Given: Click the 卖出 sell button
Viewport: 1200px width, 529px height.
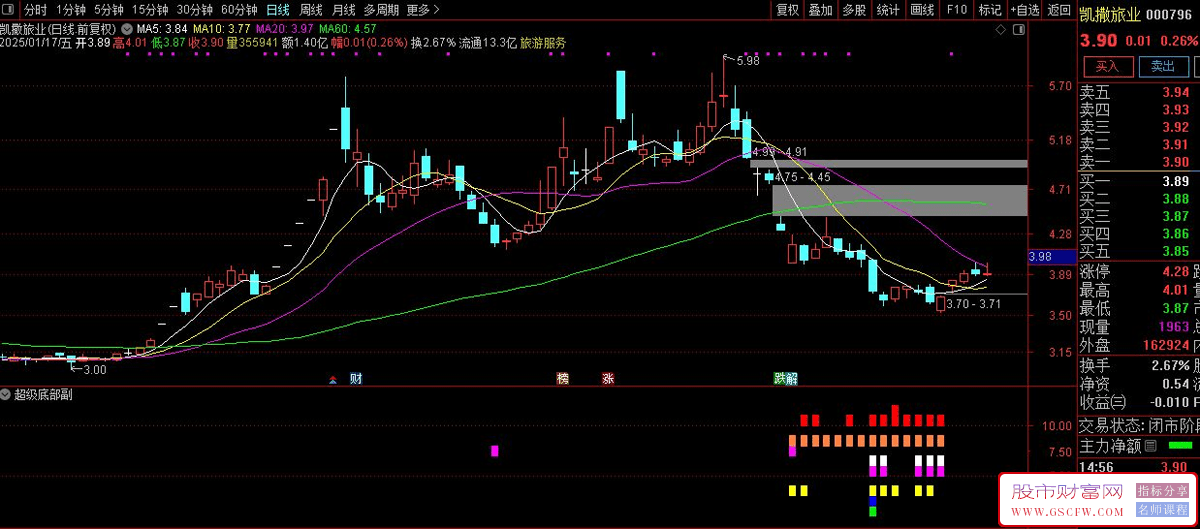Looking at the screenshot, I should click(1163, 66).
